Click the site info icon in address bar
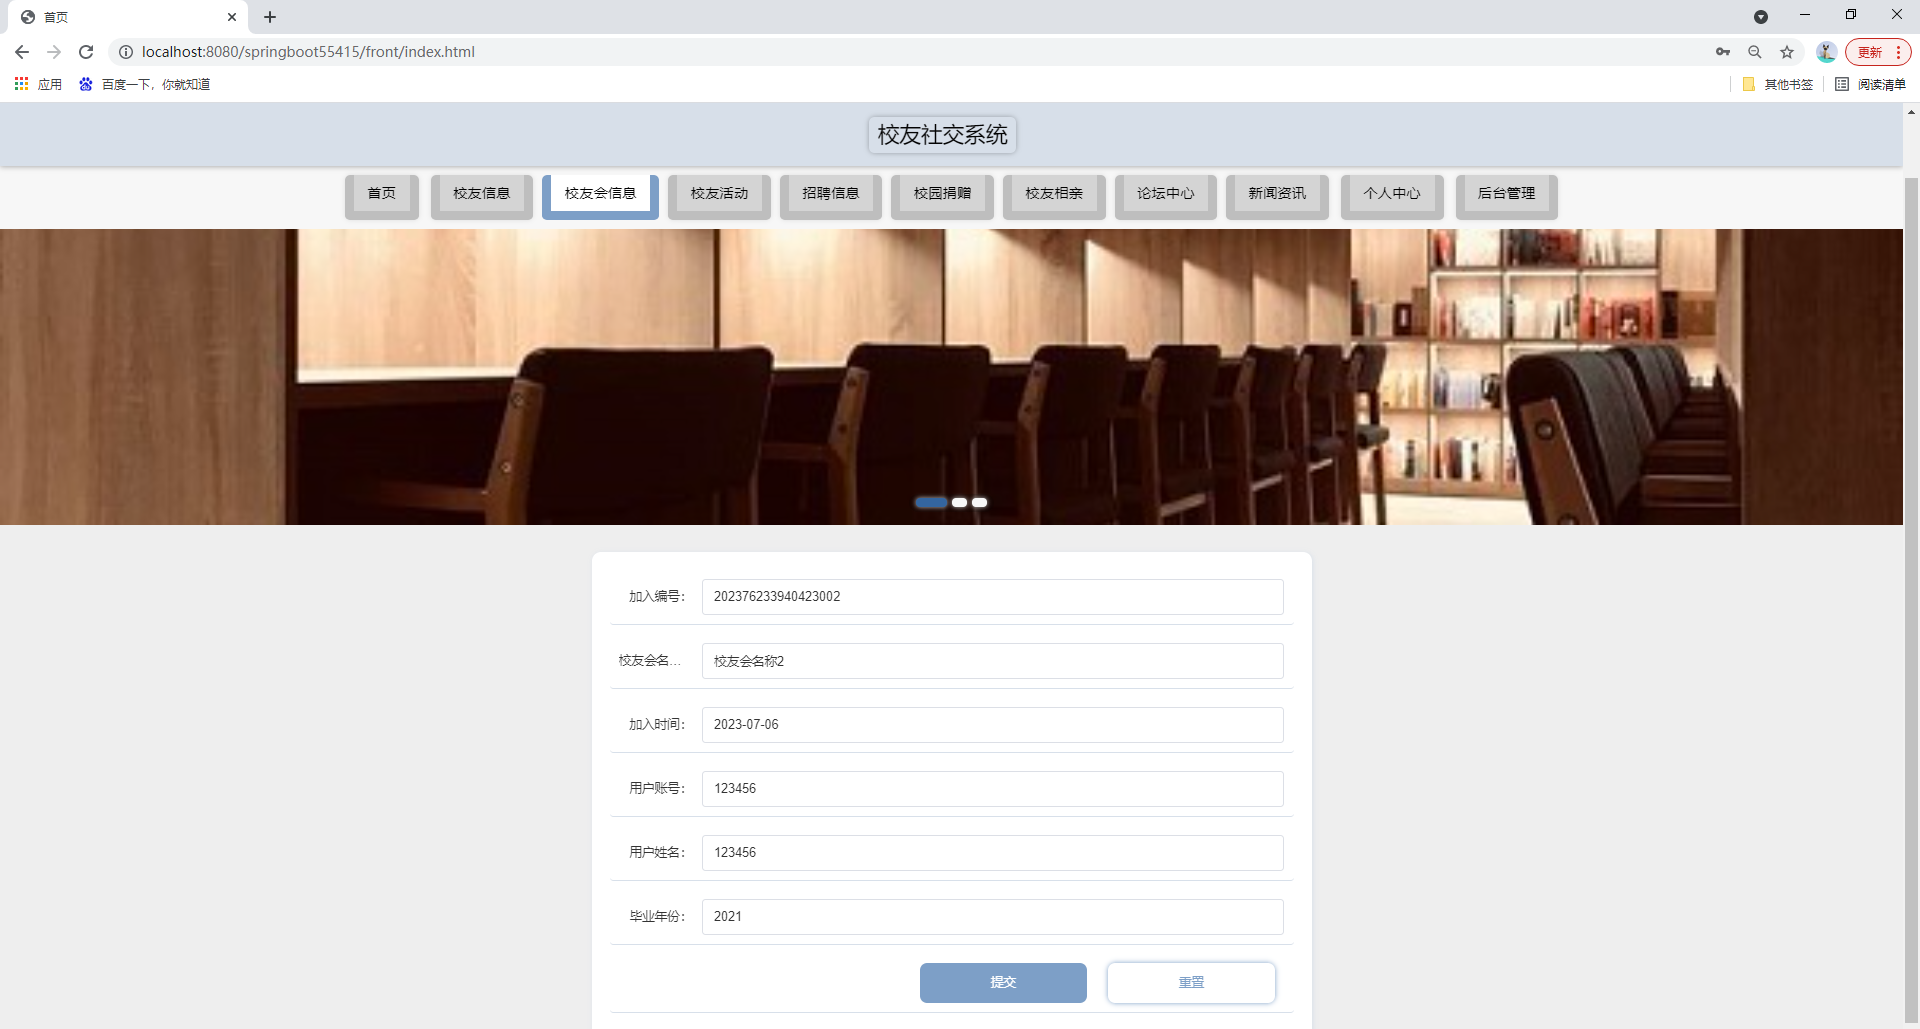 (126, 51)
